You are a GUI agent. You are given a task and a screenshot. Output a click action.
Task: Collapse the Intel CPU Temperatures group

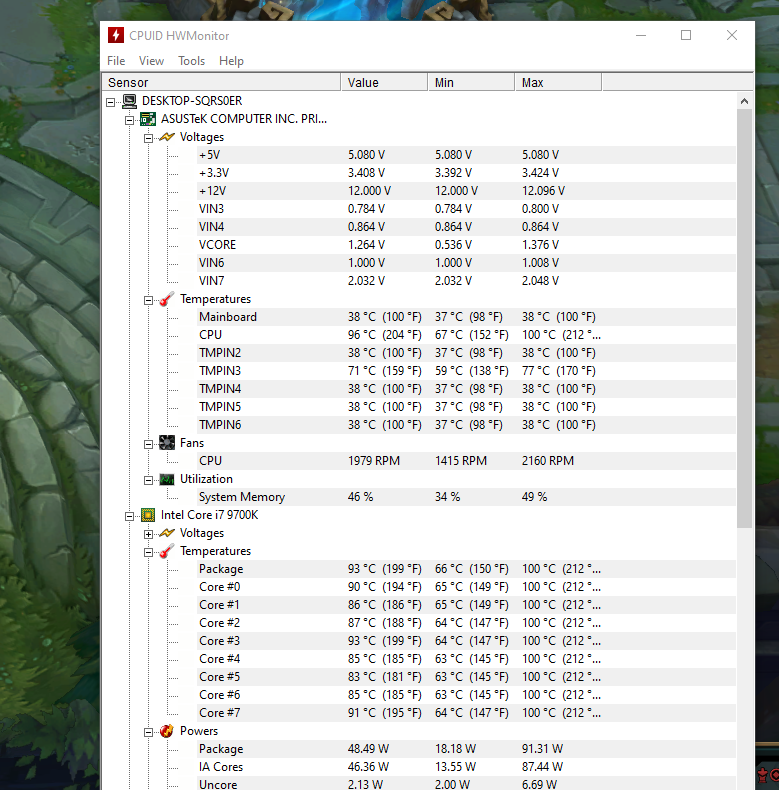(148, 553)
